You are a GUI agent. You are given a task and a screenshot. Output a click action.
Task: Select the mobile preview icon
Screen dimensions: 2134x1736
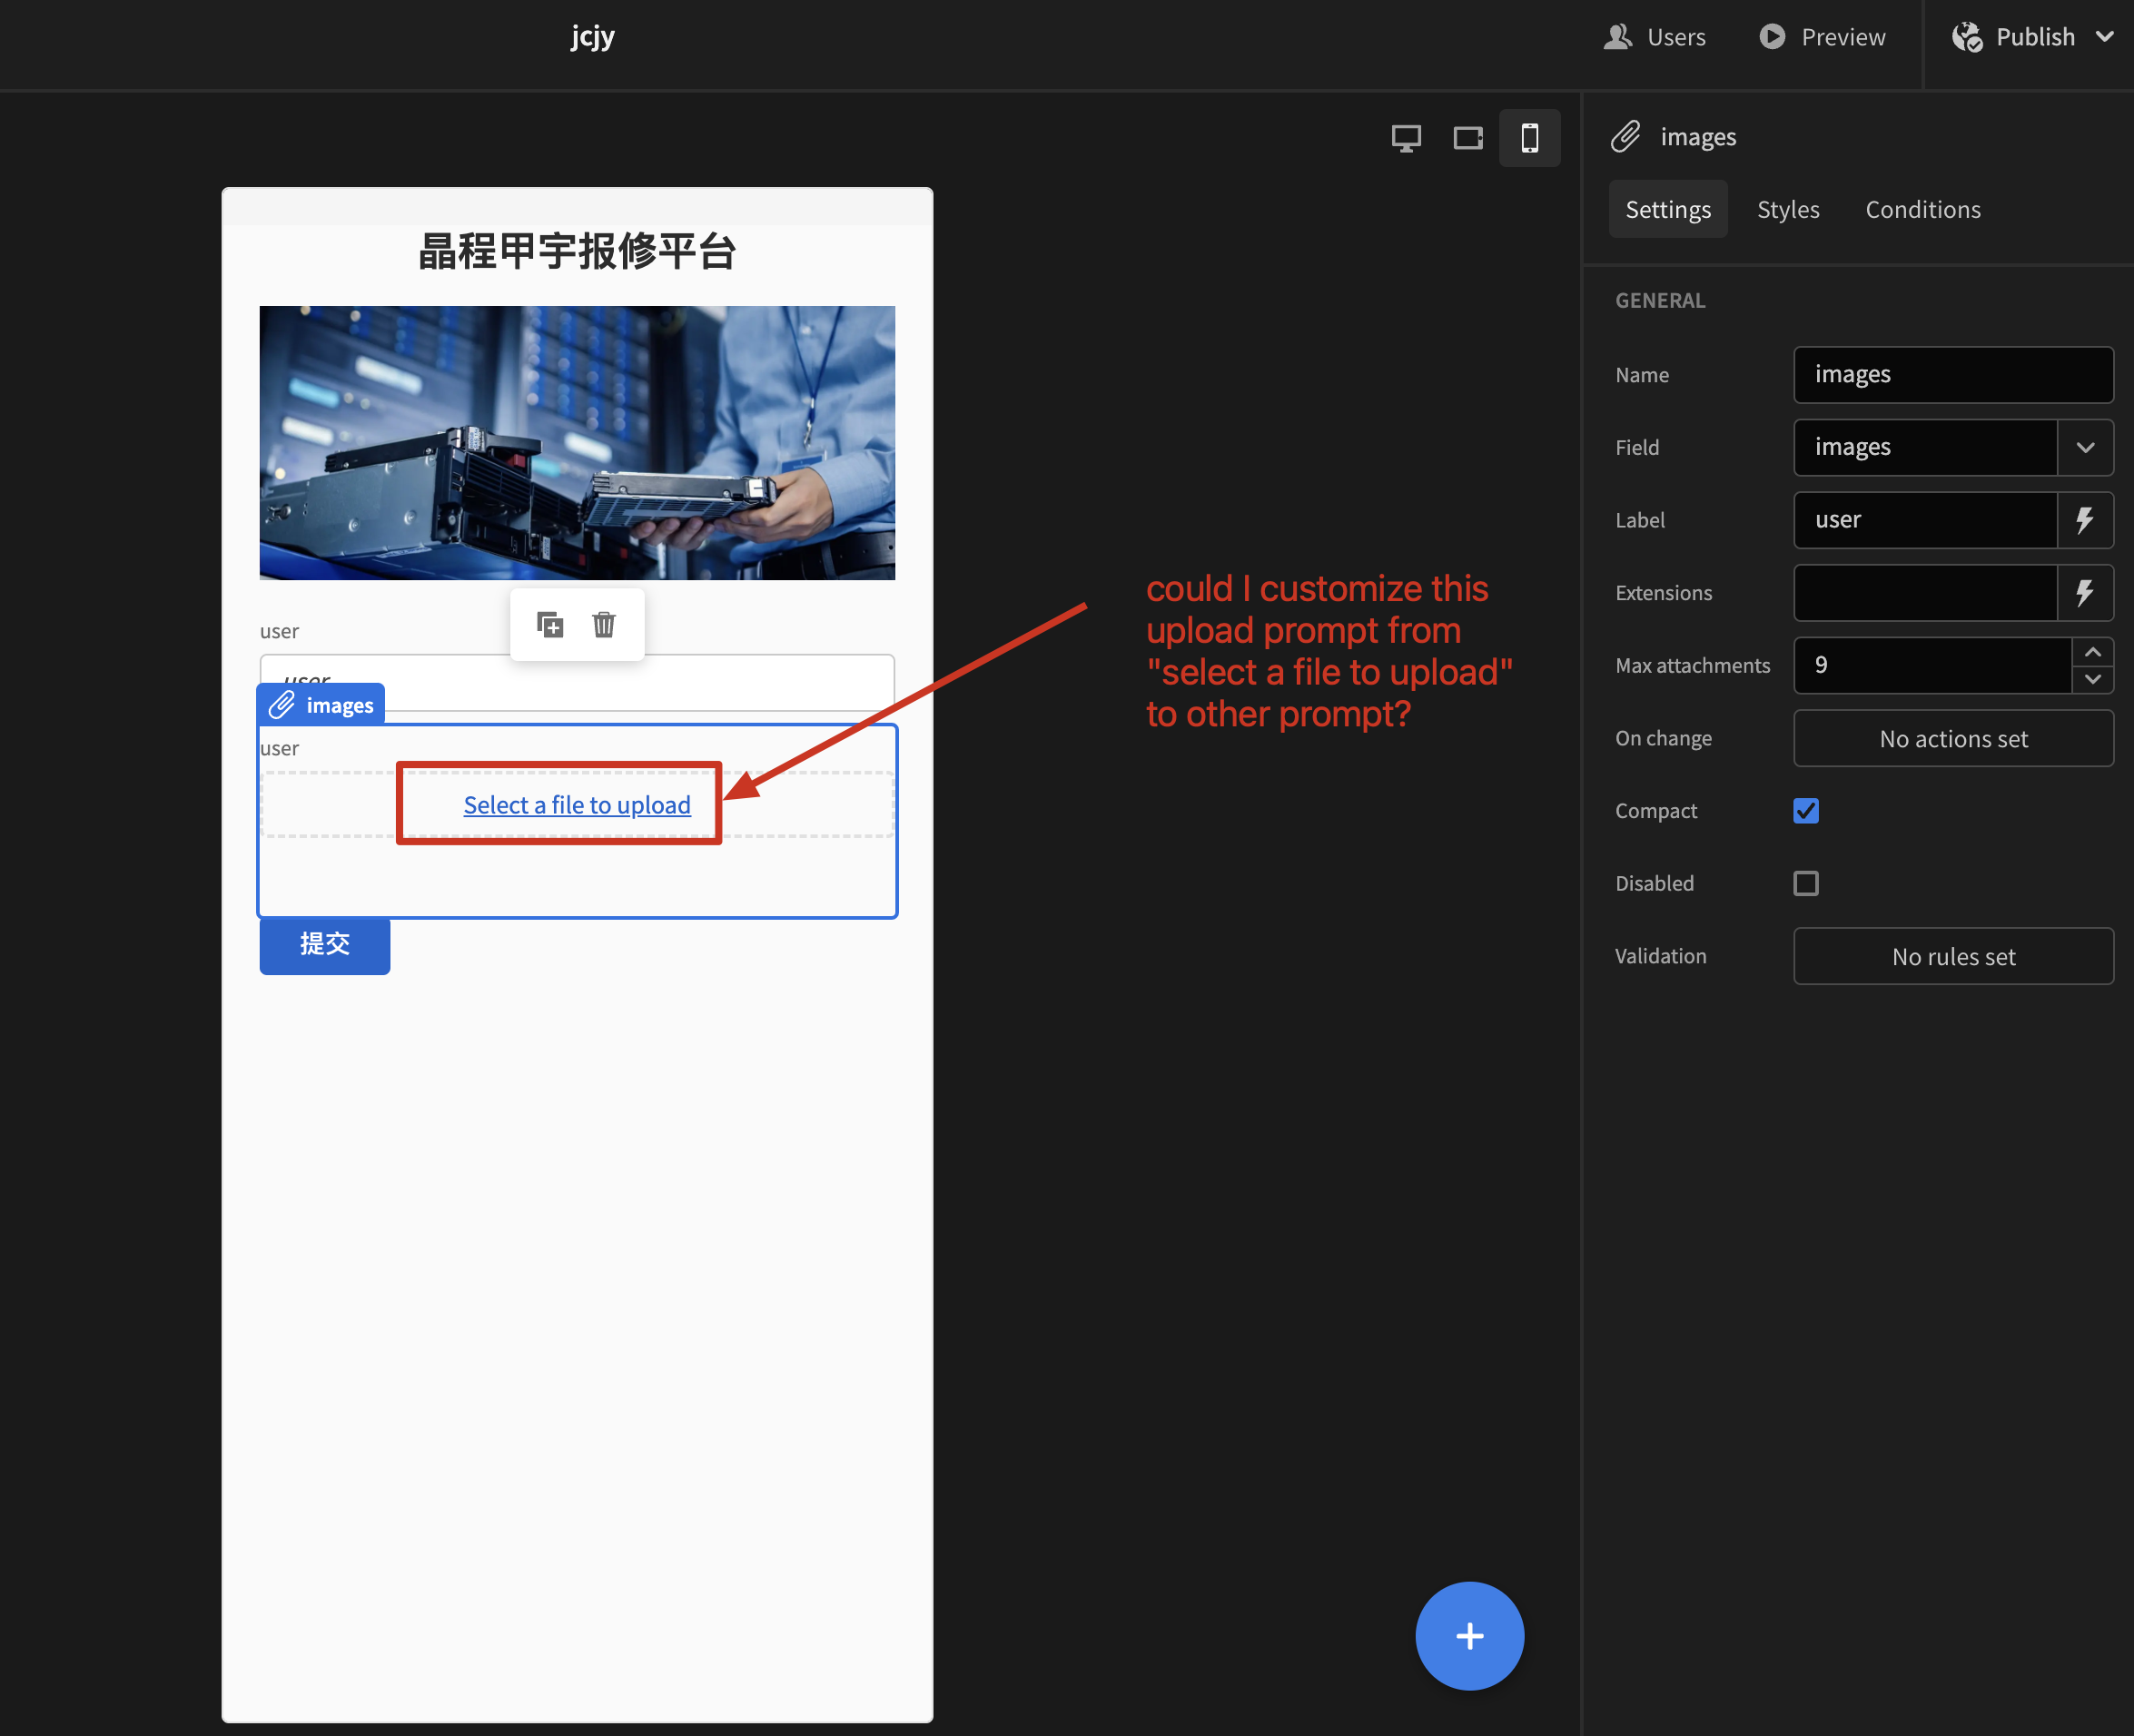click(x=1529, y=137)
